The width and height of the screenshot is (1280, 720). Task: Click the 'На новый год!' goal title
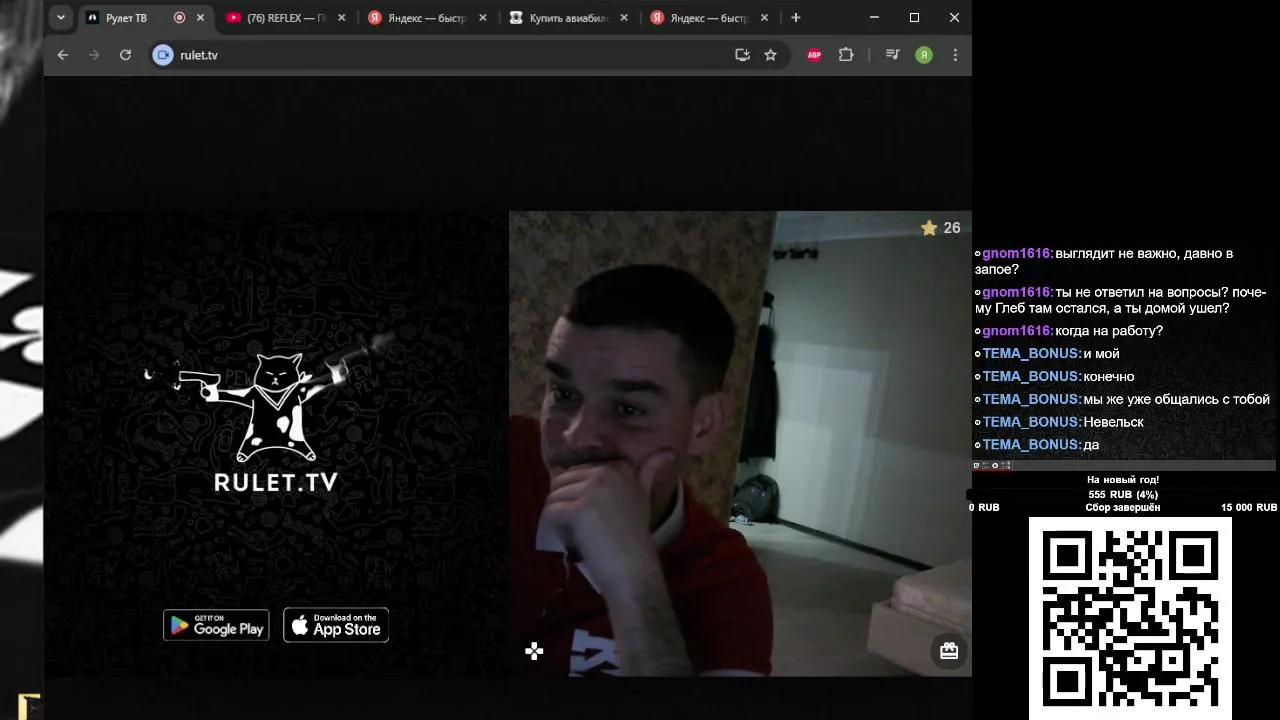[x=1123, y=480]
